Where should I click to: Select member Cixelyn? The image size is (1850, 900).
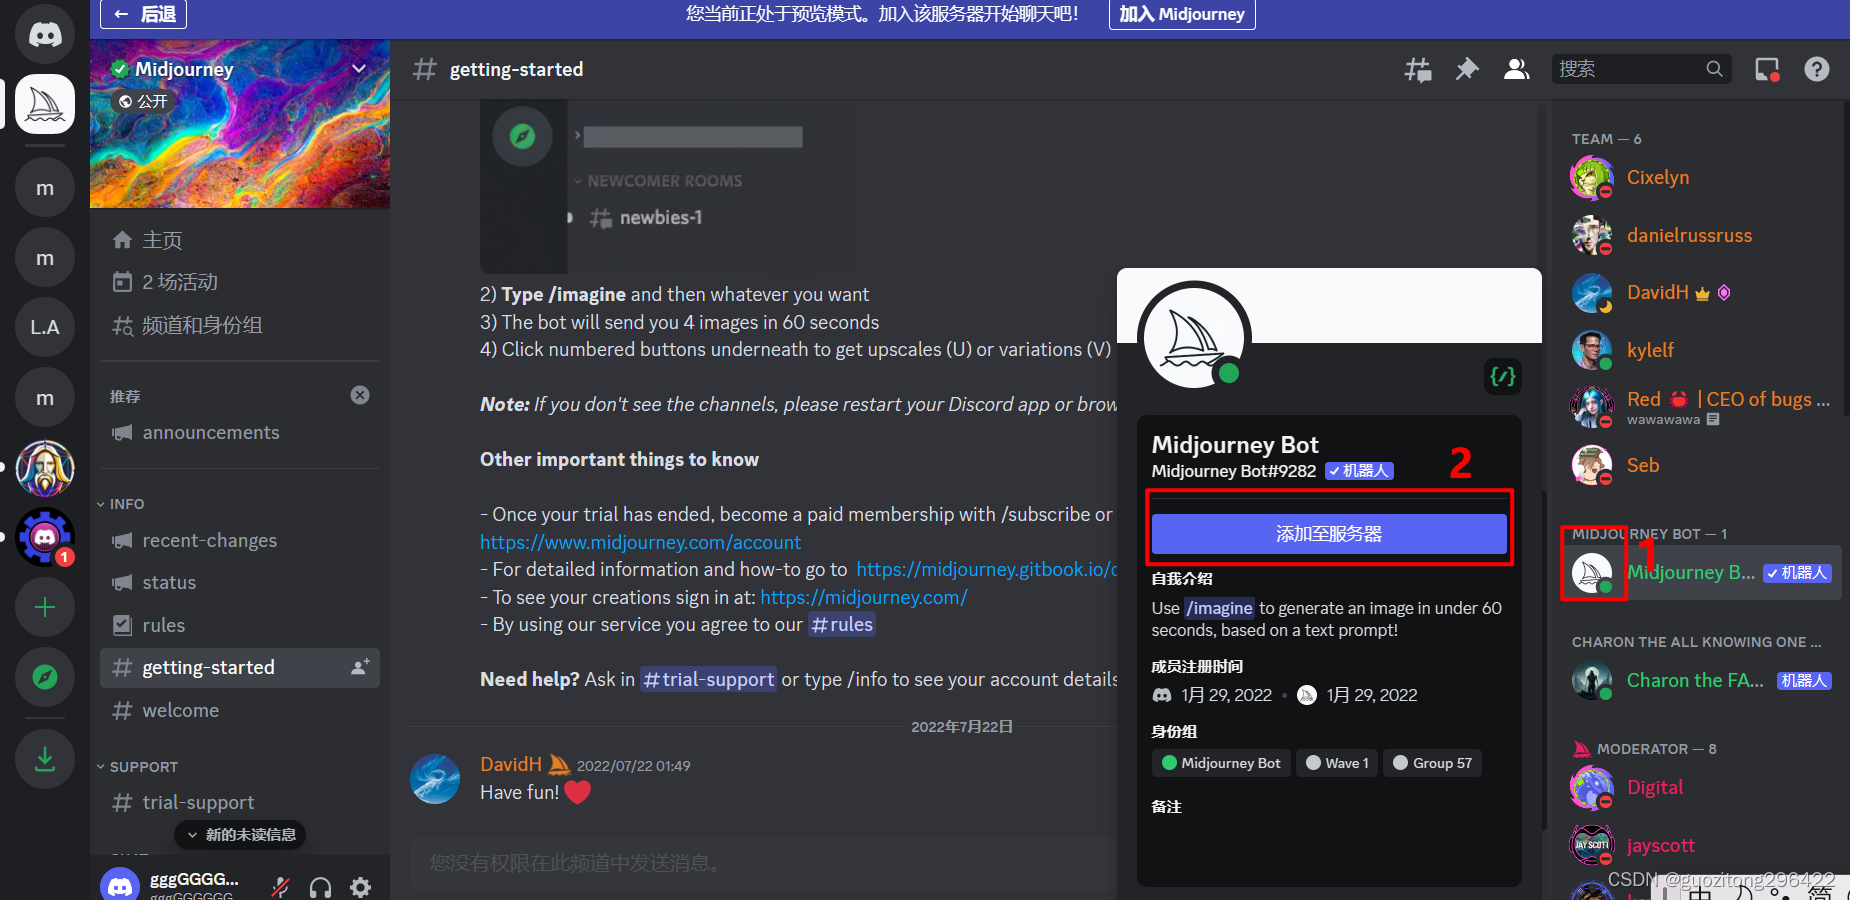(x=1701, y=178)
